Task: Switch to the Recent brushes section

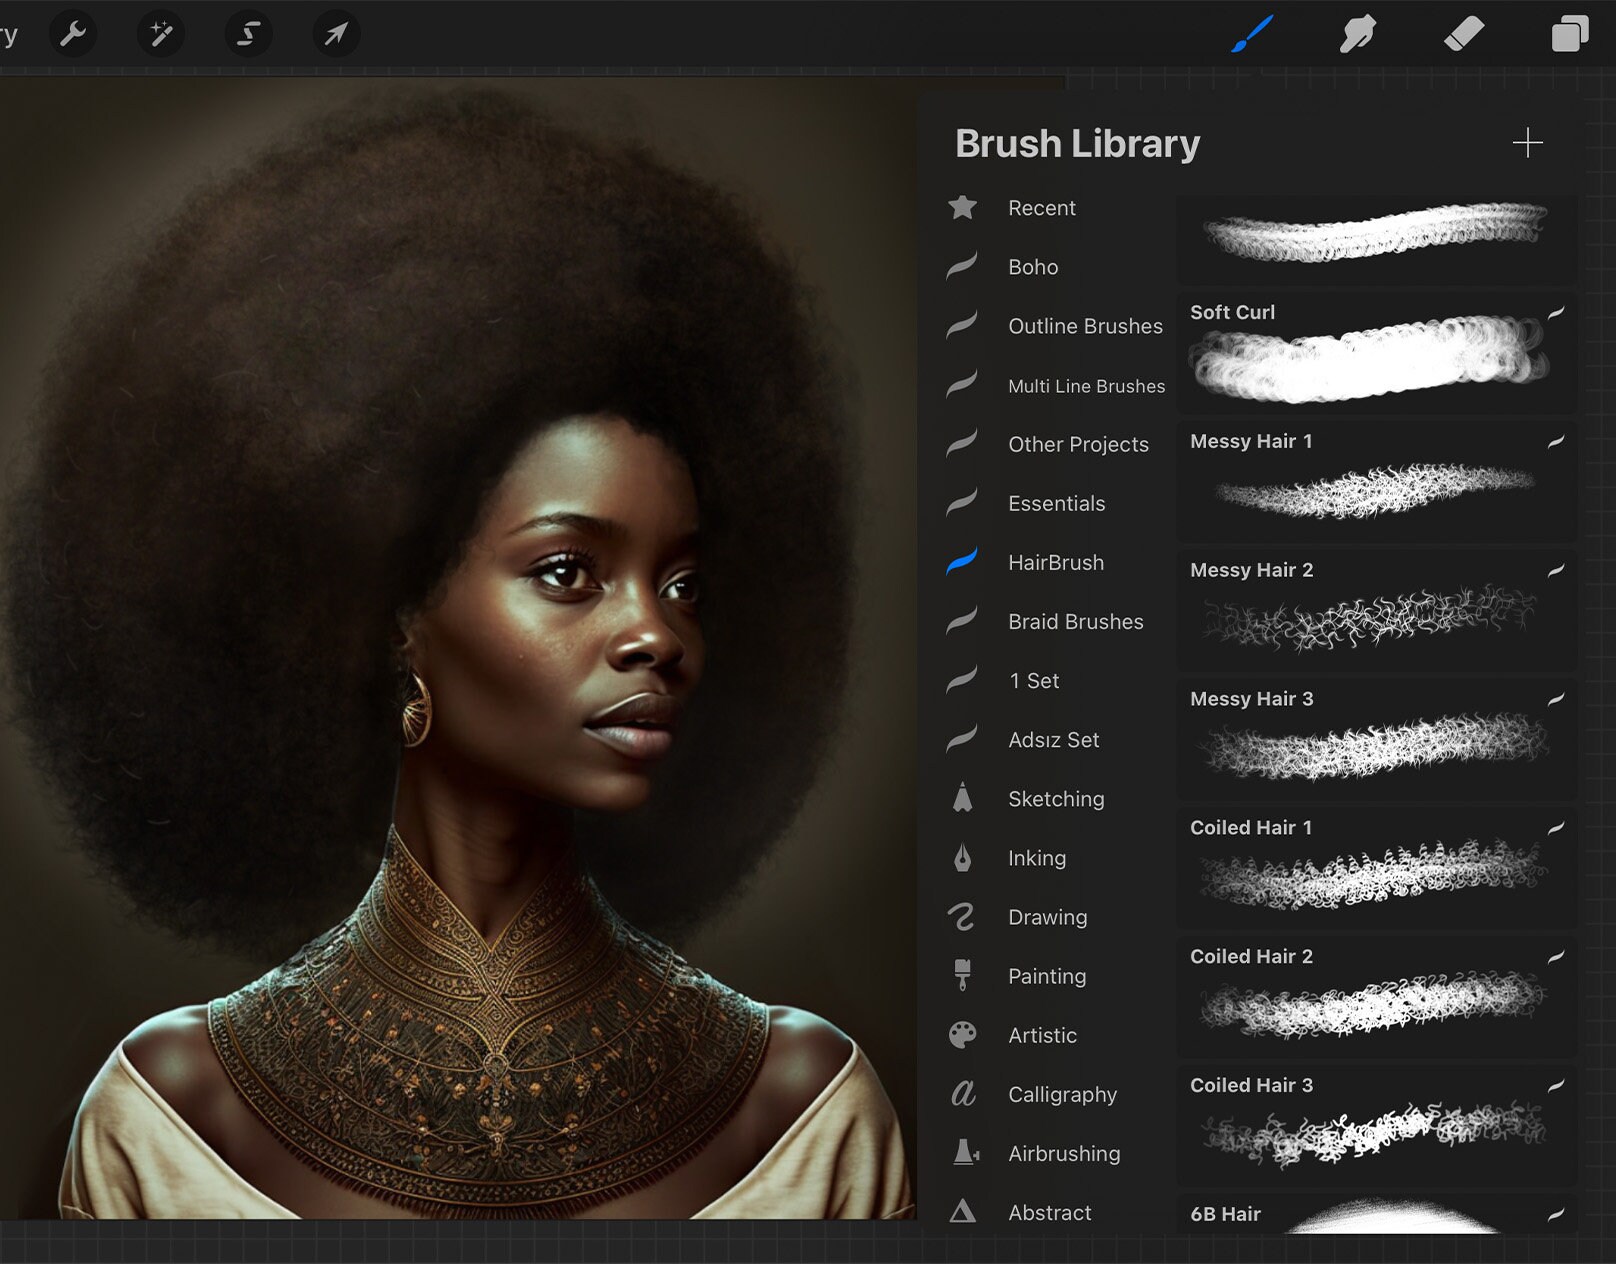Action: point(1041,208)
